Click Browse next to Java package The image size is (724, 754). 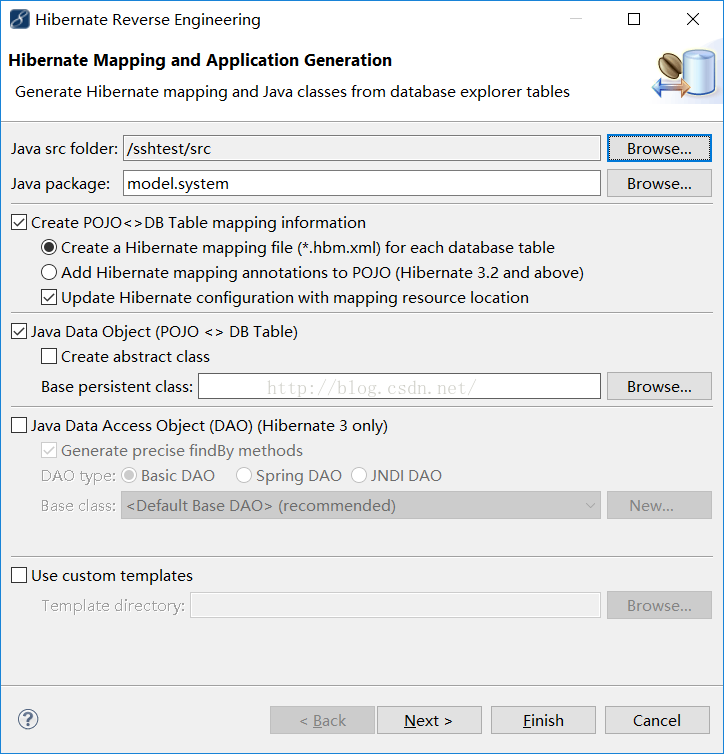(x=659, y=183)
